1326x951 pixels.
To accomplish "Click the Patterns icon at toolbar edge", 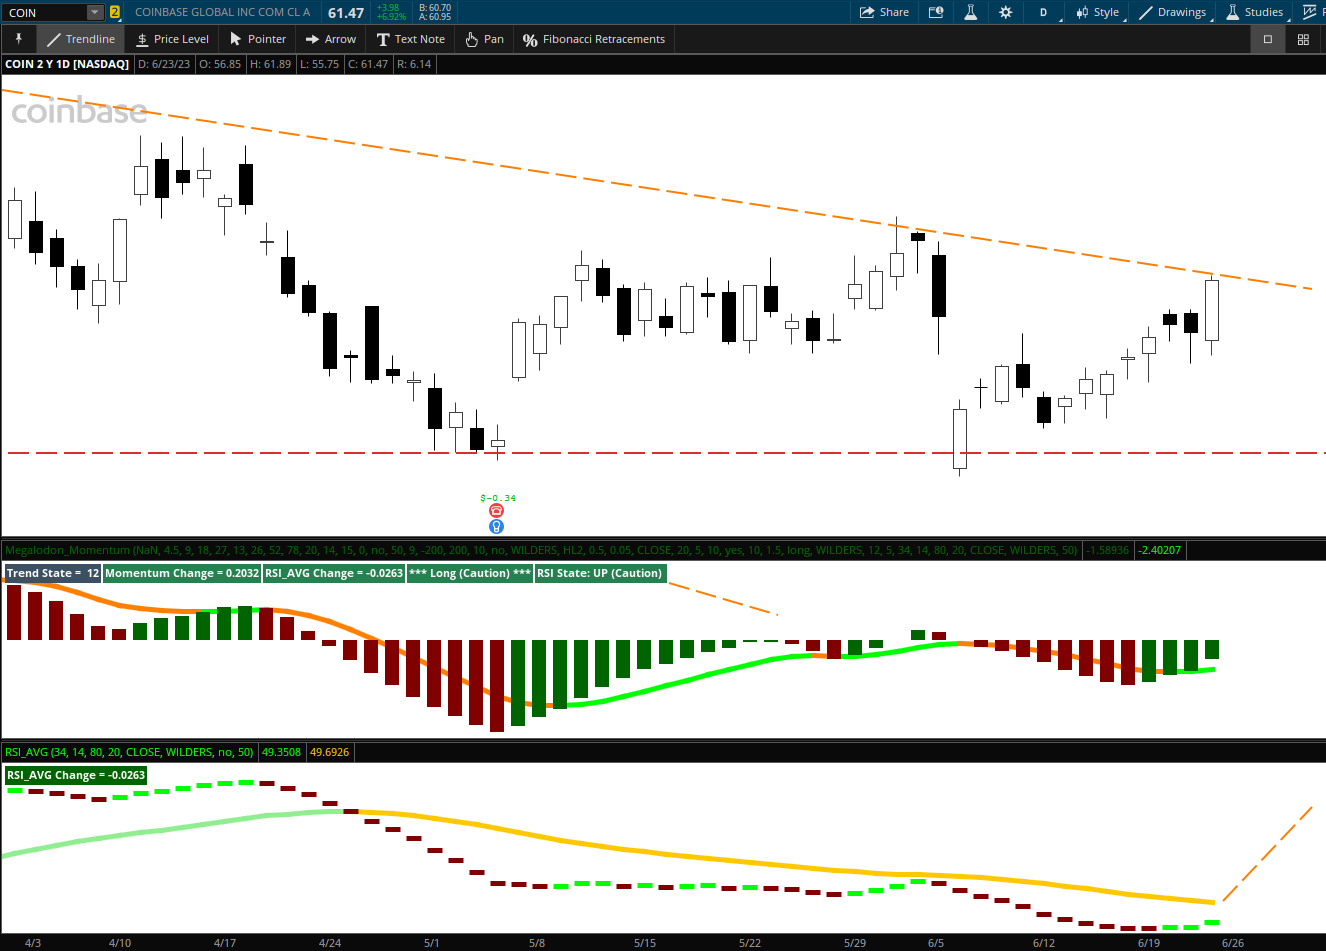I will coord(1310,12).
